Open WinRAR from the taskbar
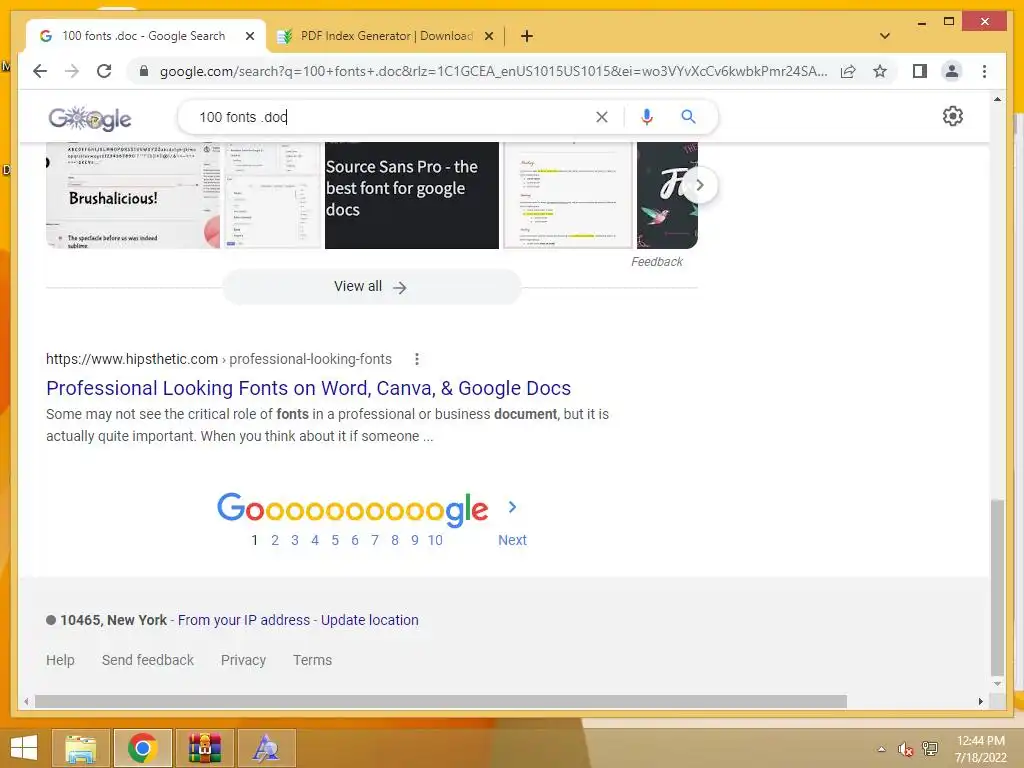The image size is (1024, 768). [204, 748]
